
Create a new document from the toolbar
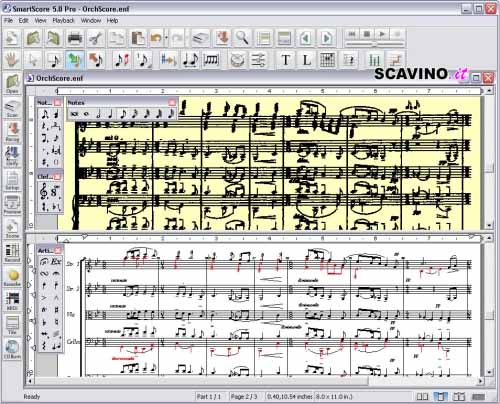click(x=12, y=38)
